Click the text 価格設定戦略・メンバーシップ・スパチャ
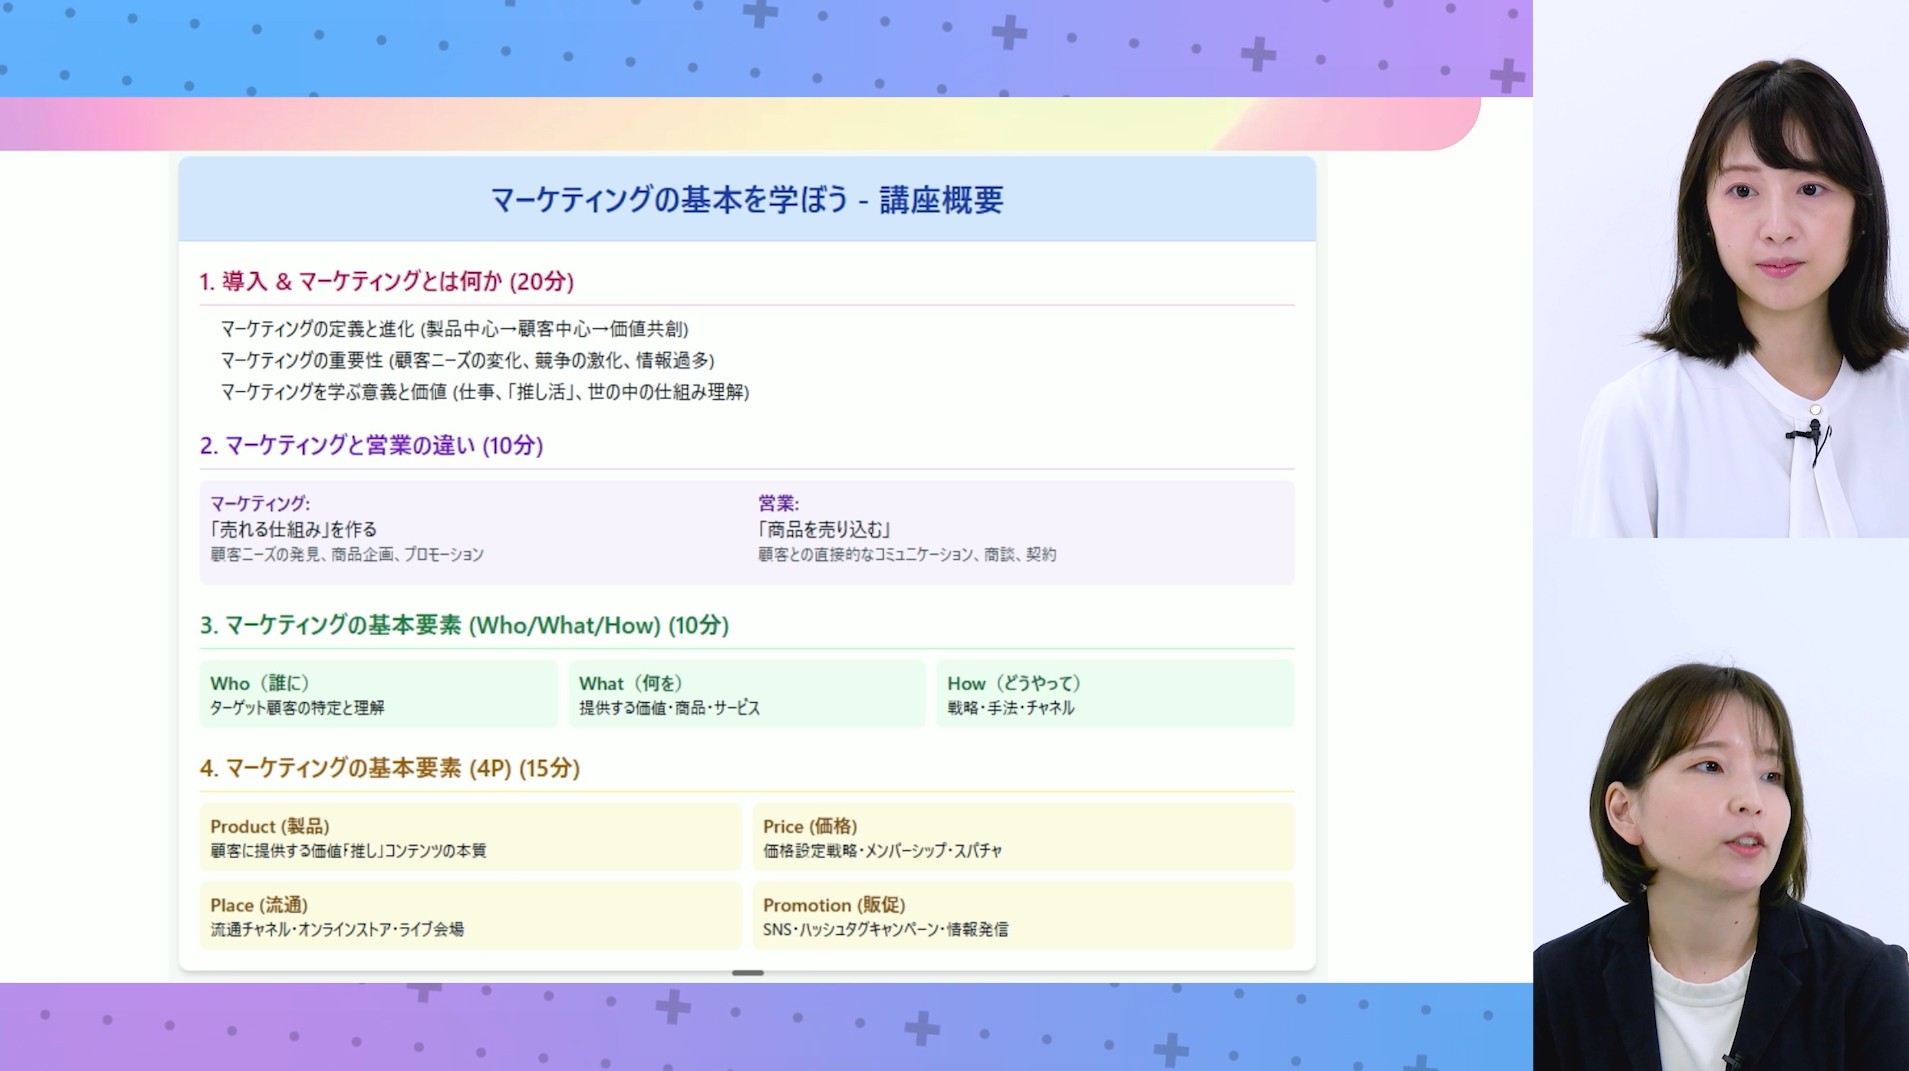Viewport: 1909px width, 1071px height. point(883,851)
